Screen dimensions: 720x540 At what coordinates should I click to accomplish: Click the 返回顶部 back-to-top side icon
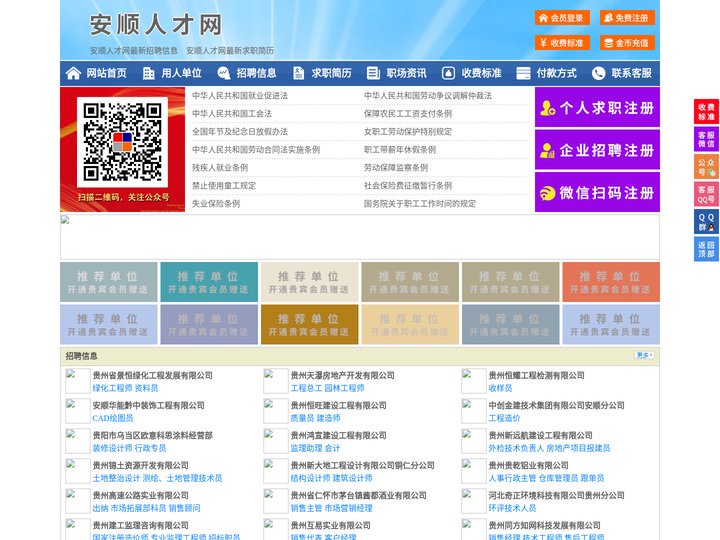point(706,249)
